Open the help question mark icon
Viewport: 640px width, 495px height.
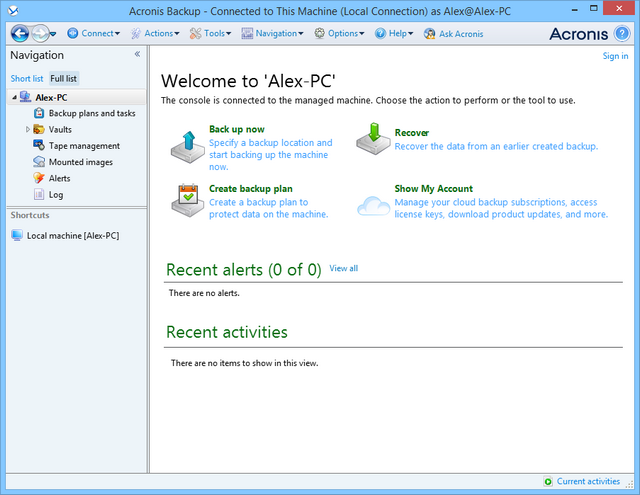click(622, 33)
